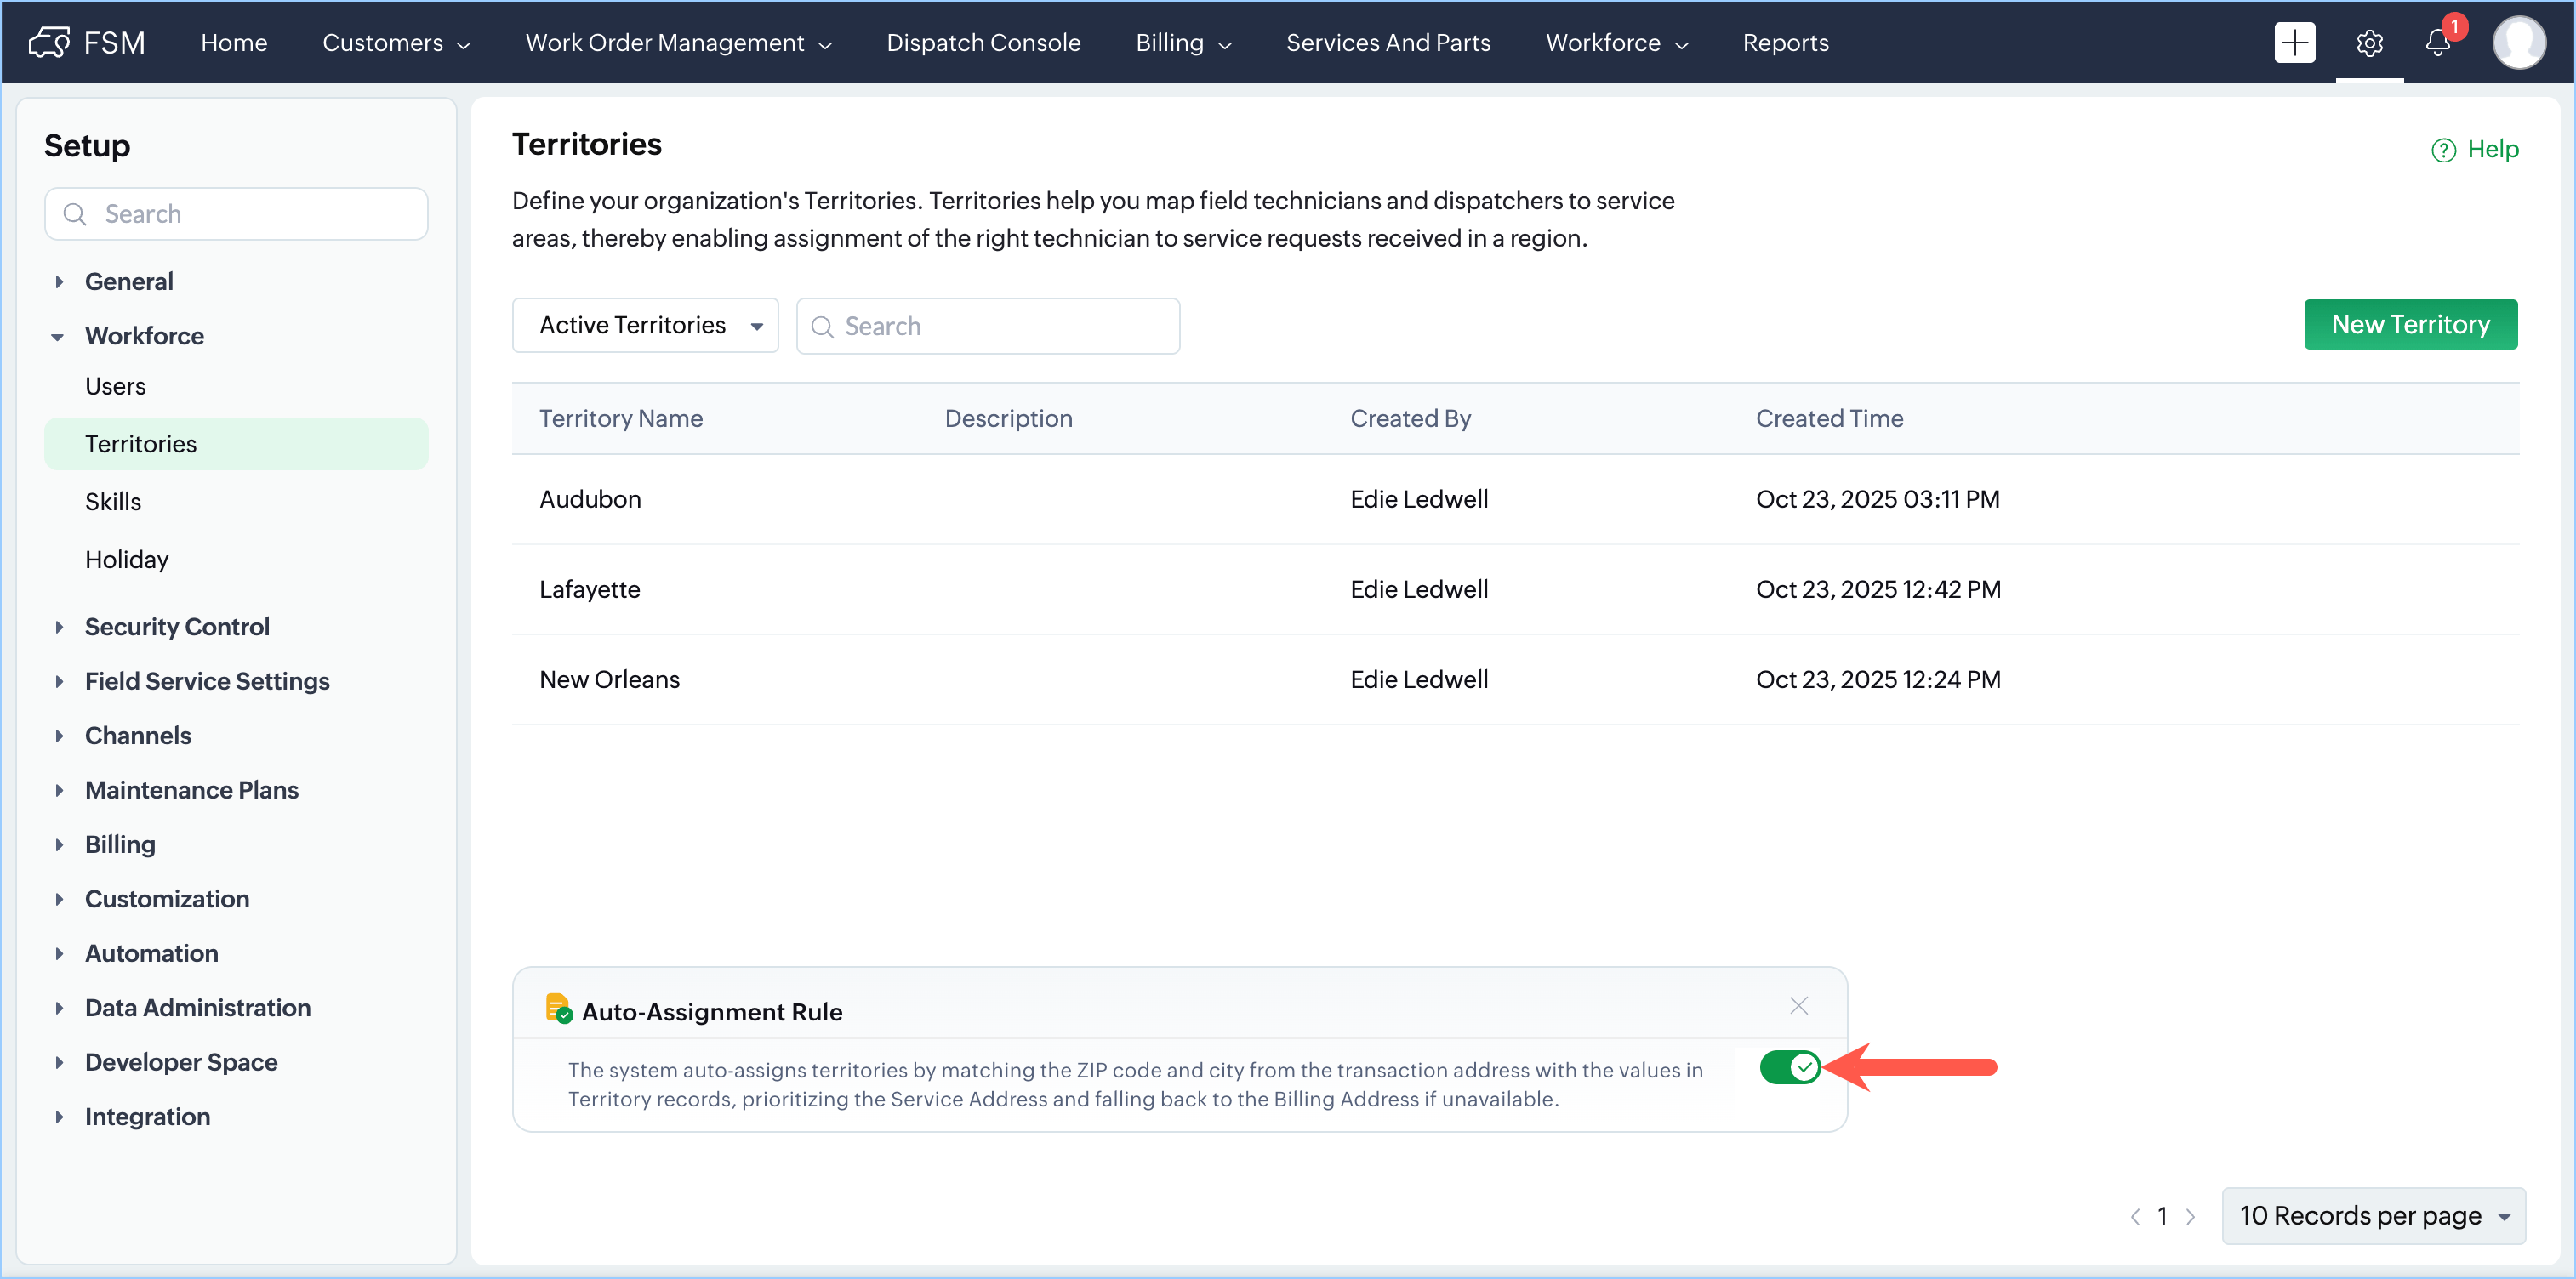
Task: Open the Dispatch Console menu item
Action: point(983,42)
